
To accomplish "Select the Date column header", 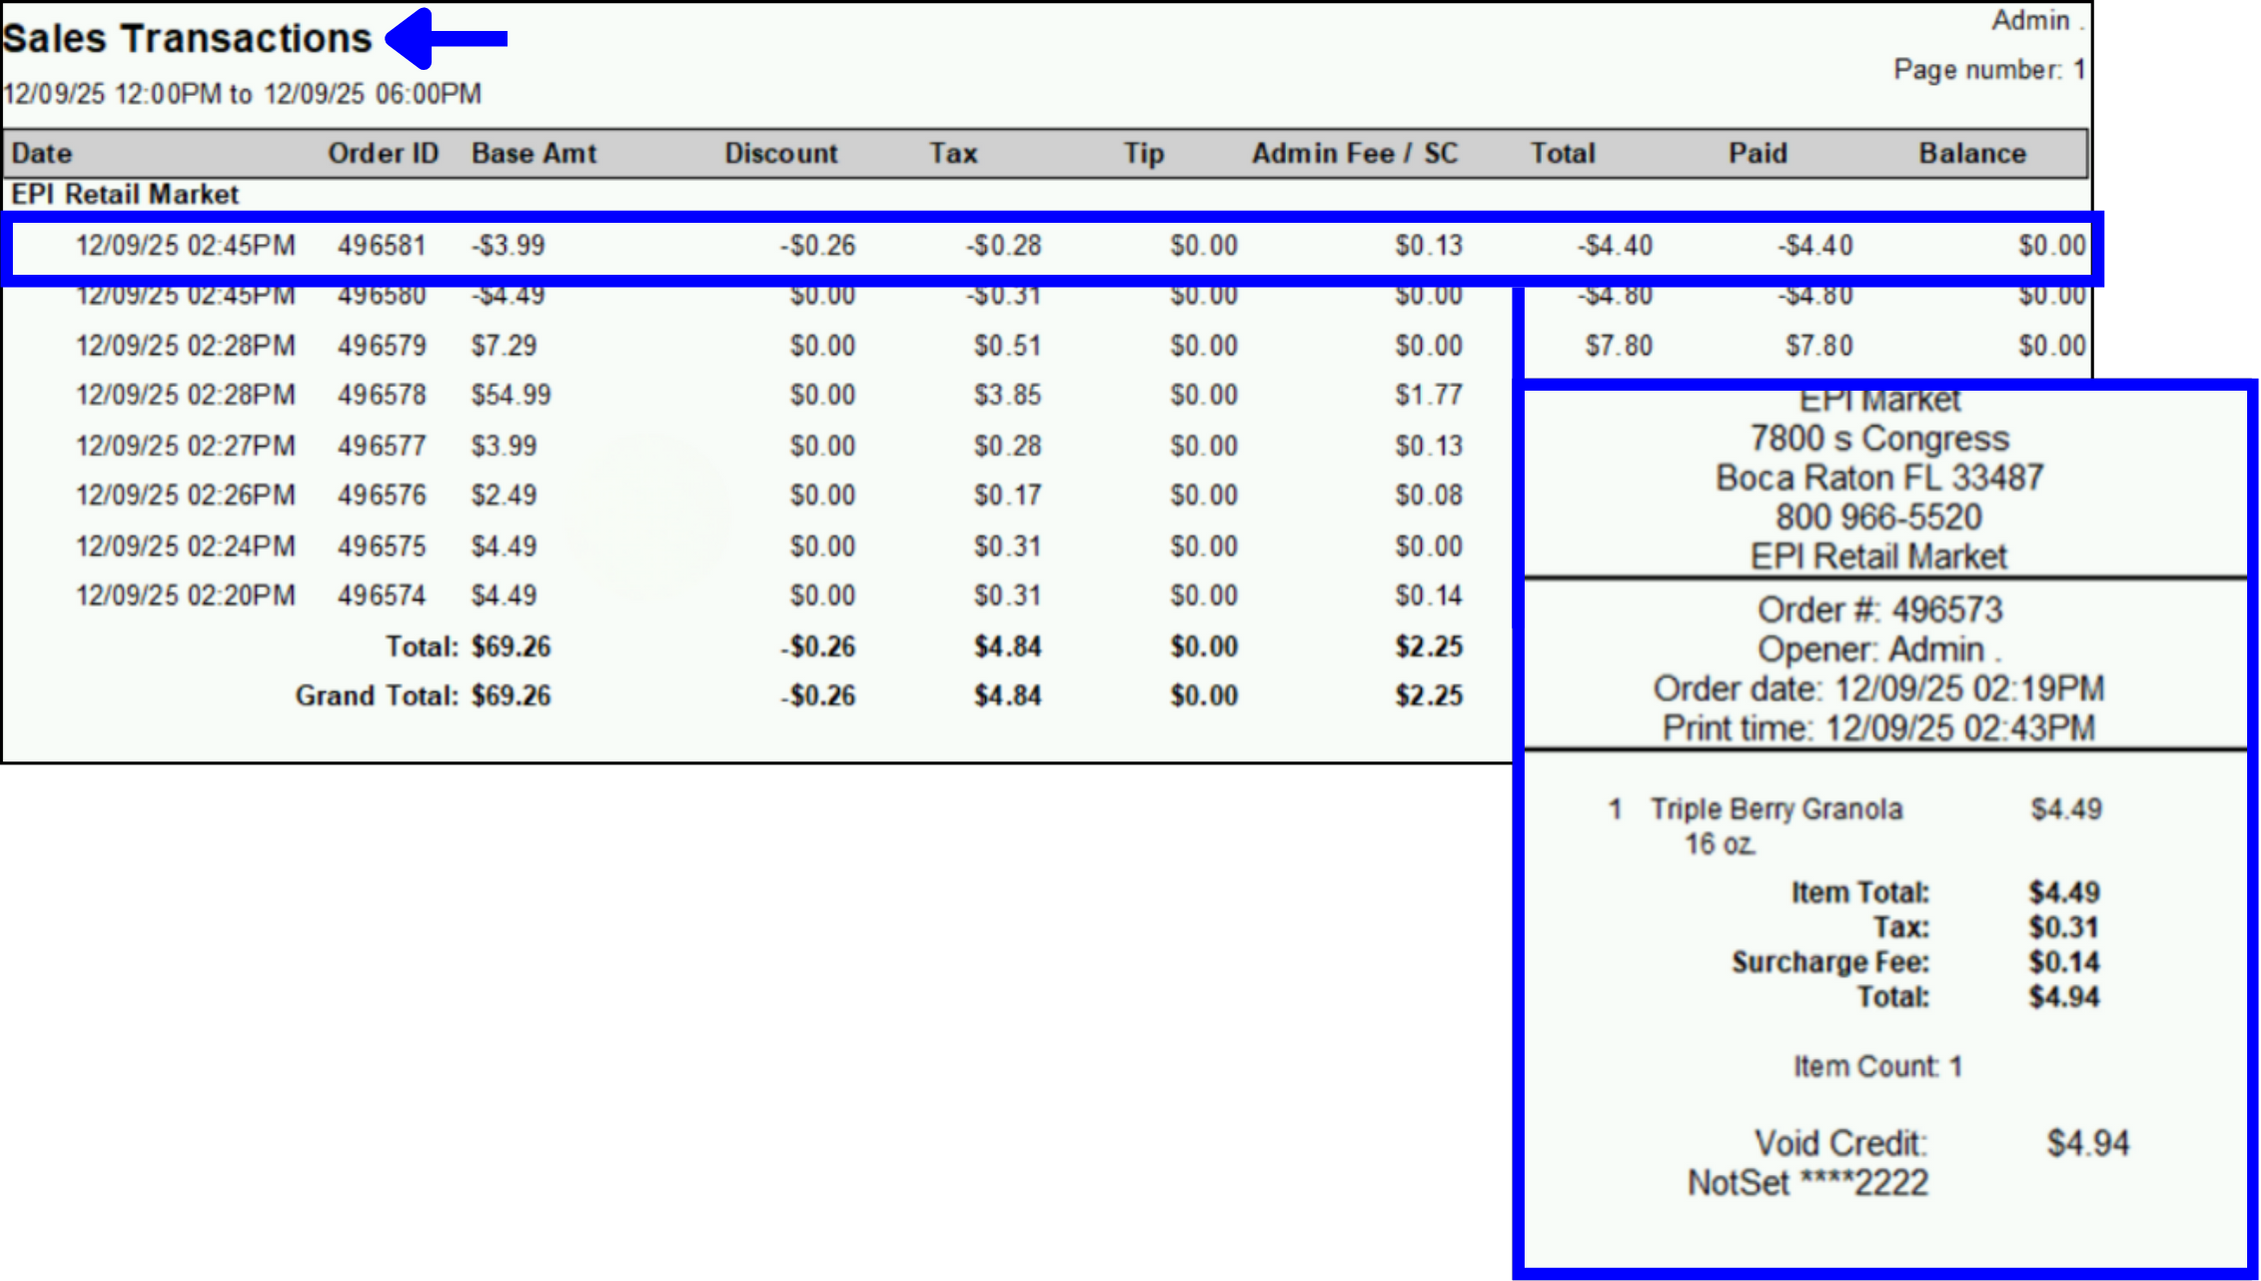I will pos(42,153).
